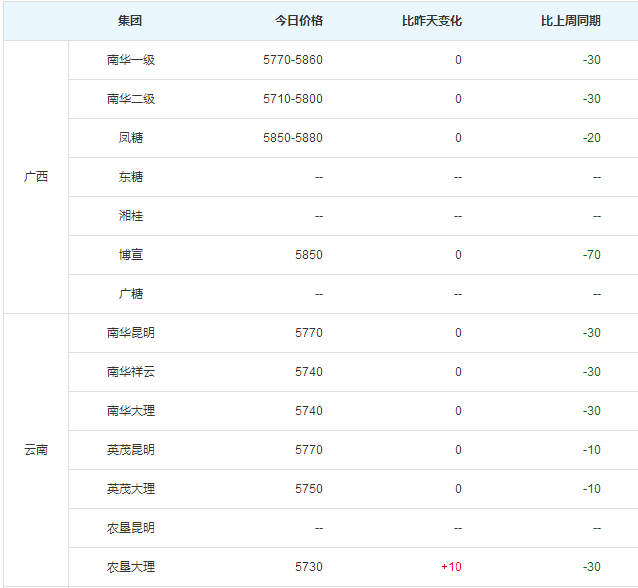Click the 东糖 row label
638x588 pixels.
[x=131, y=177]
